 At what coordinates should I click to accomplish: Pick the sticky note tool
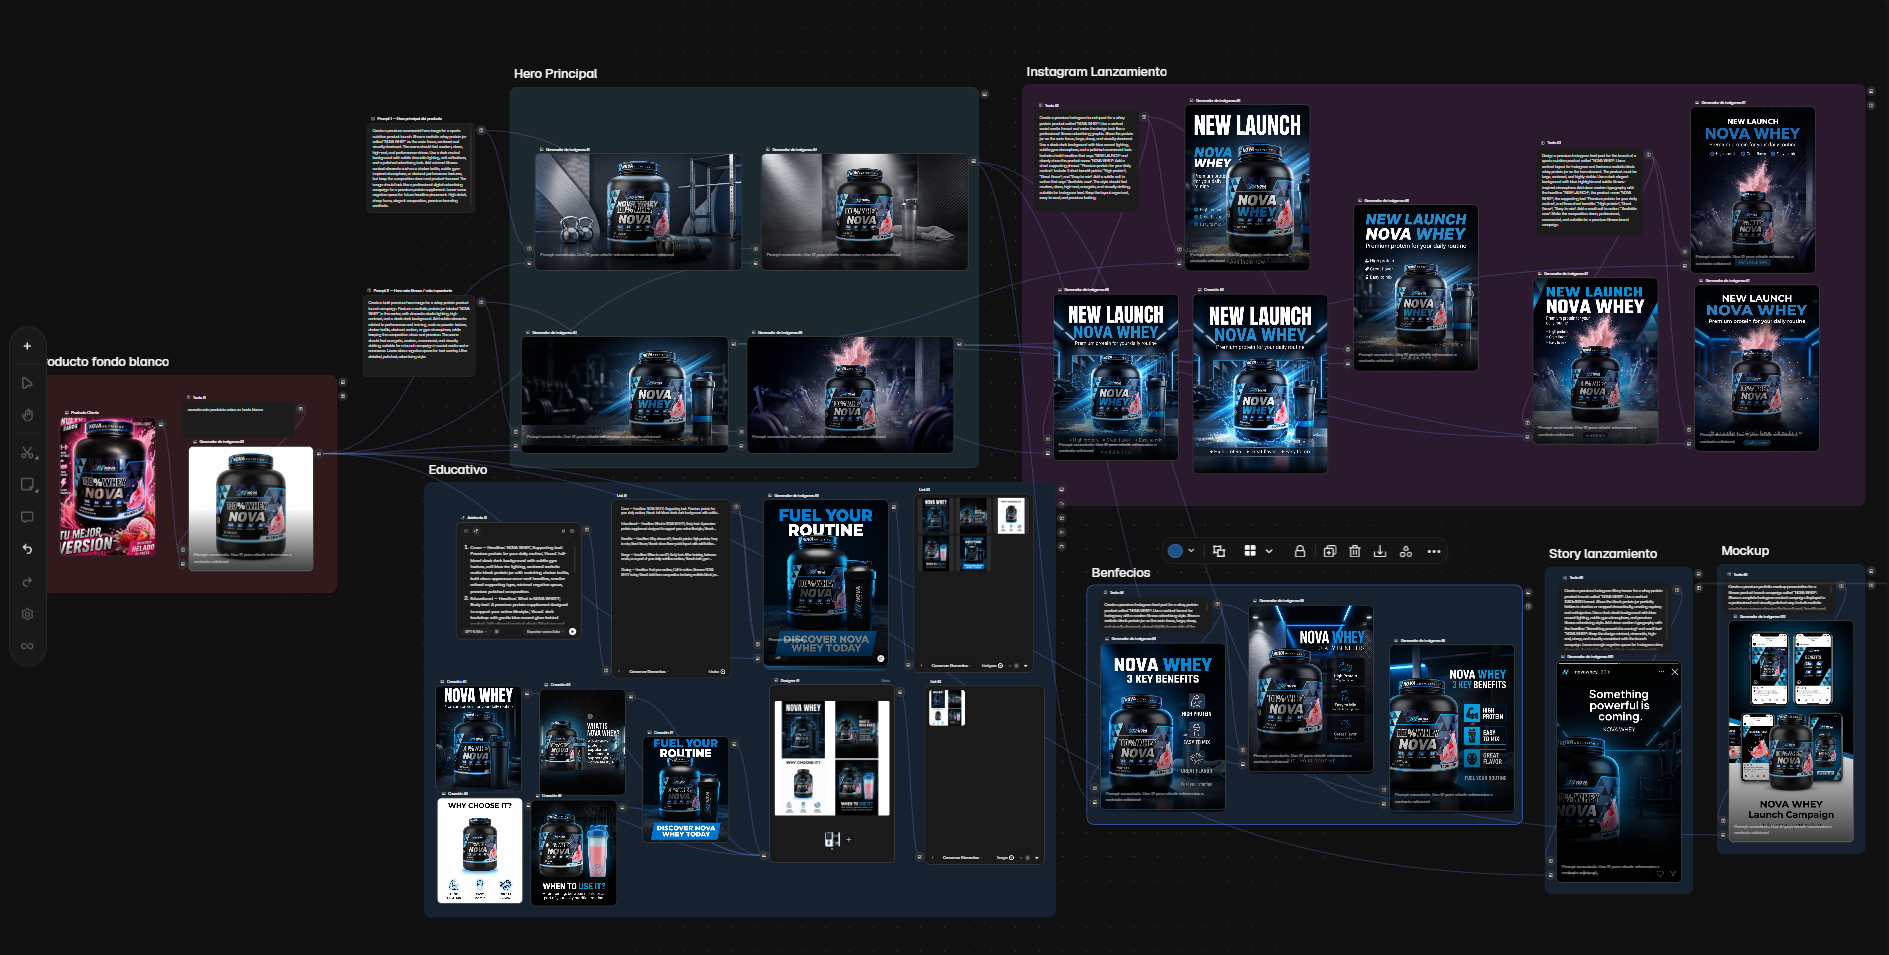tap(27, 485)
